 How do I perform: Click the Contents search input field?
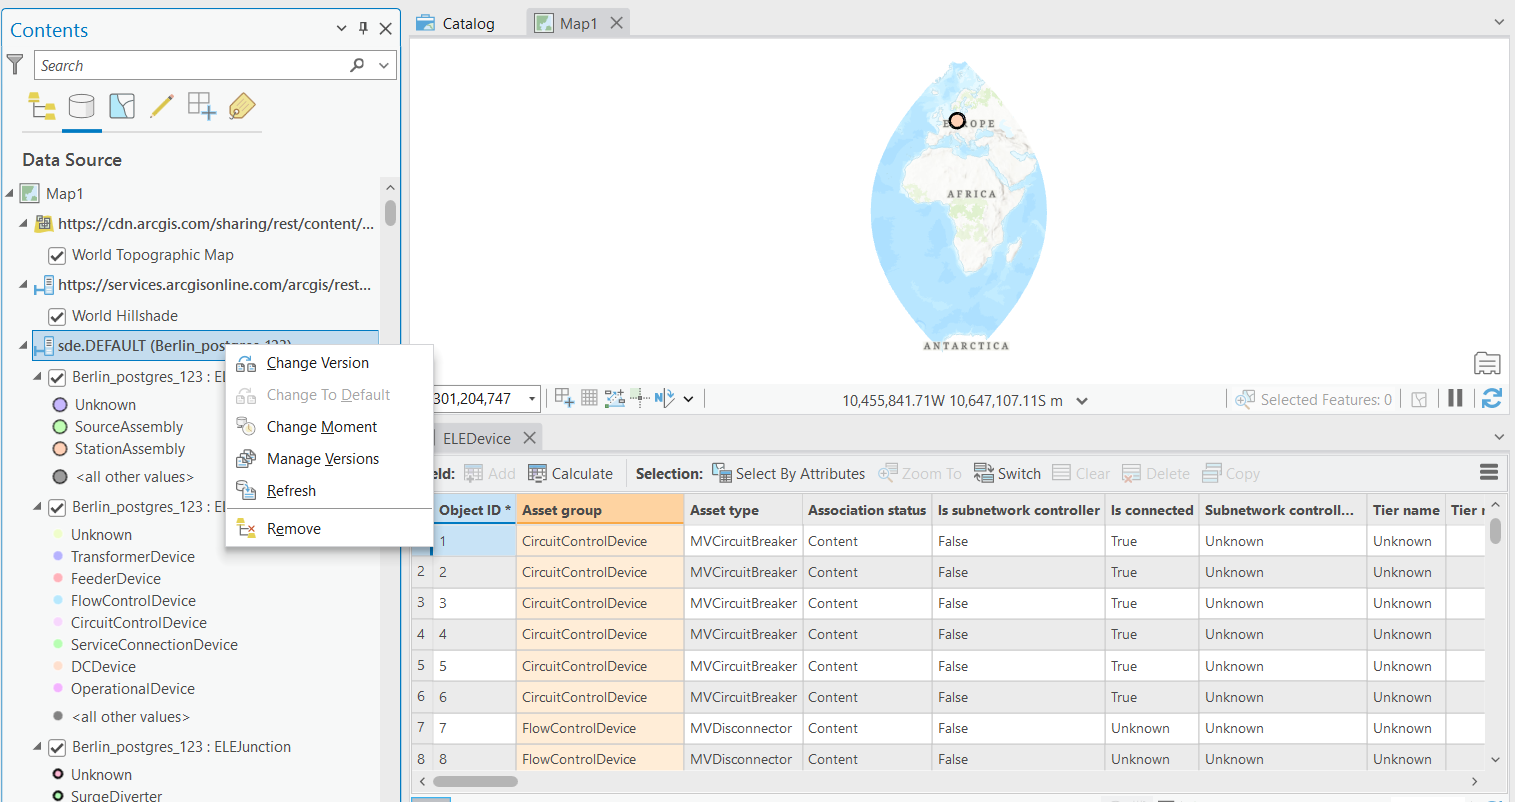coord(190,65)
